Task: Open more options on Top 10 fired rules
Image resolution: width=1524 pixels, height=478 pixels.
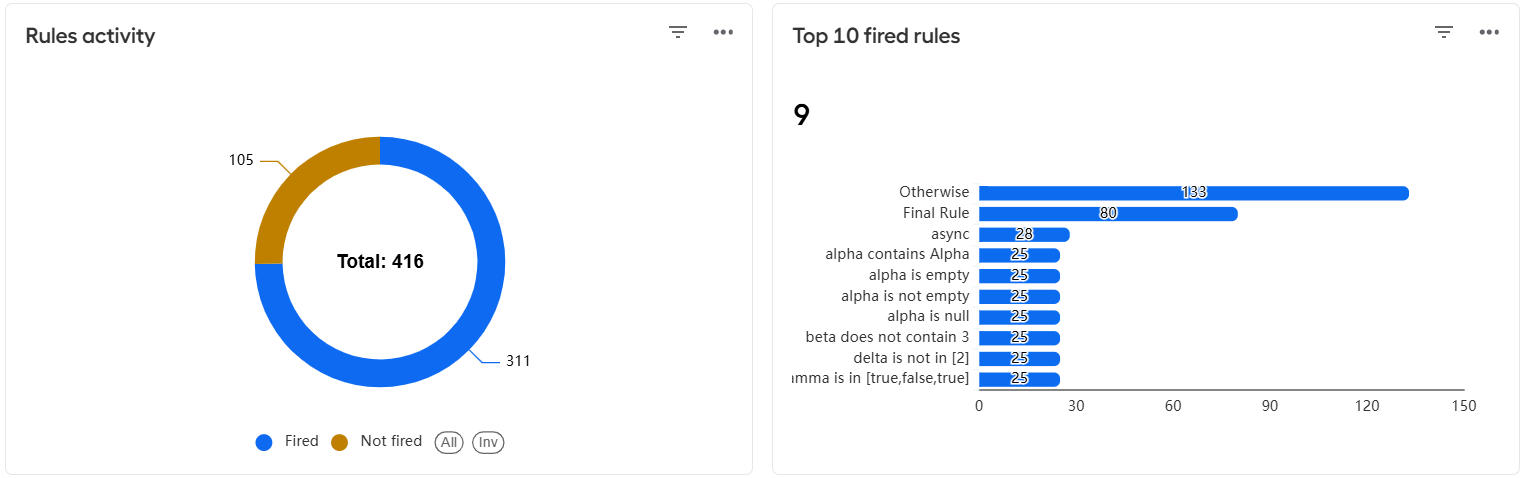Action: tap(1489, 32)
